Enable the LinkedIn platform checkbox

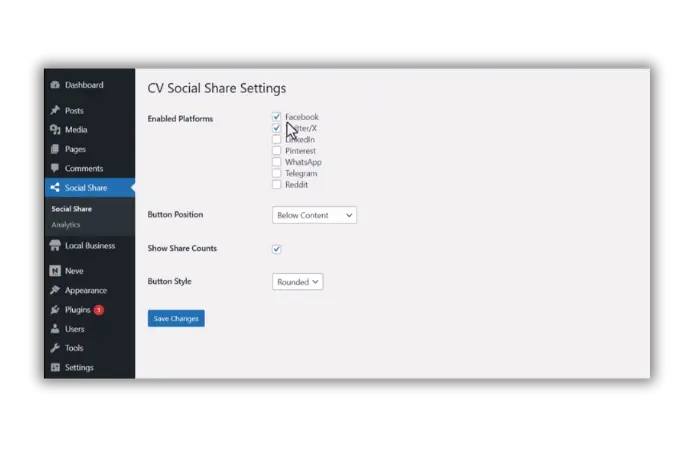click(x=277, y=140)
